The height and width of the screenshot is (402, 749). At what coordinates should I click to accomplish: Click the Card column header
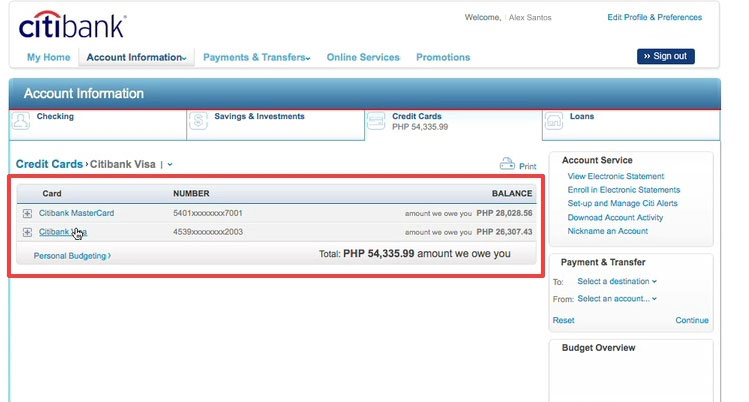(52, 193)
